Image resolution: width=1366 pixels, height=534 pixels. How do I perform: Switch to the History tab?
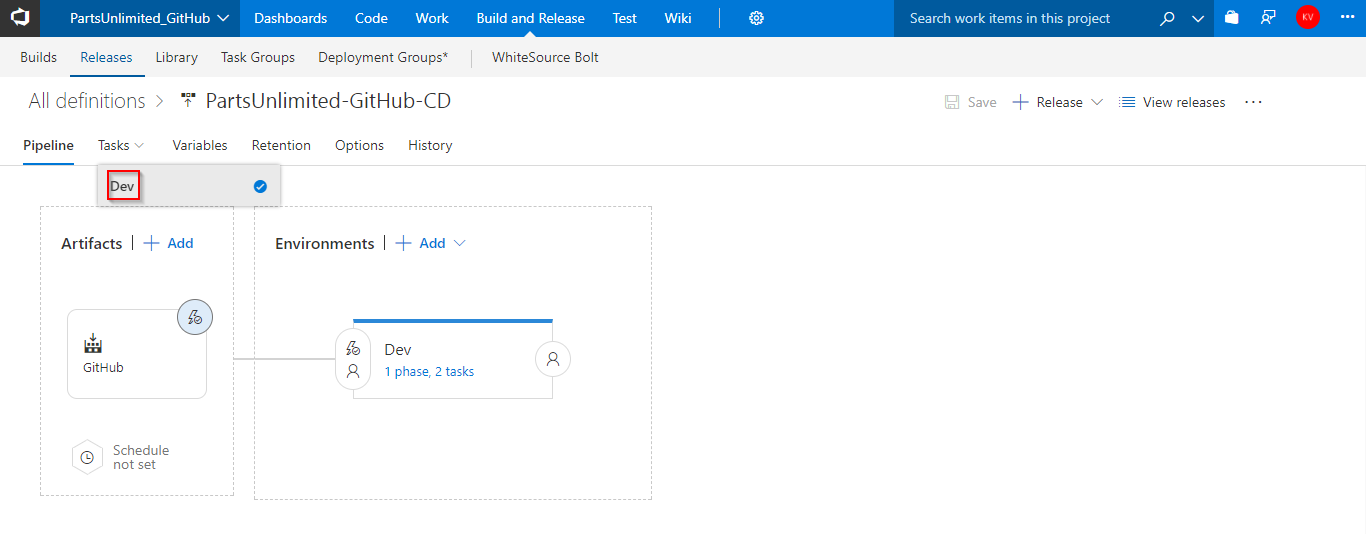tap(430, 145)
